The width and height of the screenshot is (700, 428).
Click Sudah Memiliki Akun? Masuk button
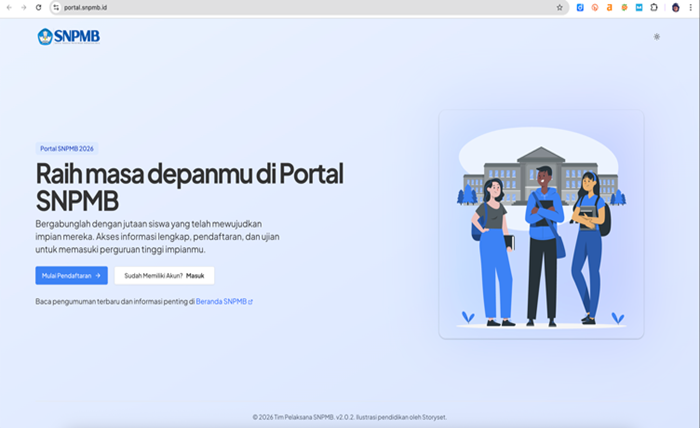click(164, 275)
